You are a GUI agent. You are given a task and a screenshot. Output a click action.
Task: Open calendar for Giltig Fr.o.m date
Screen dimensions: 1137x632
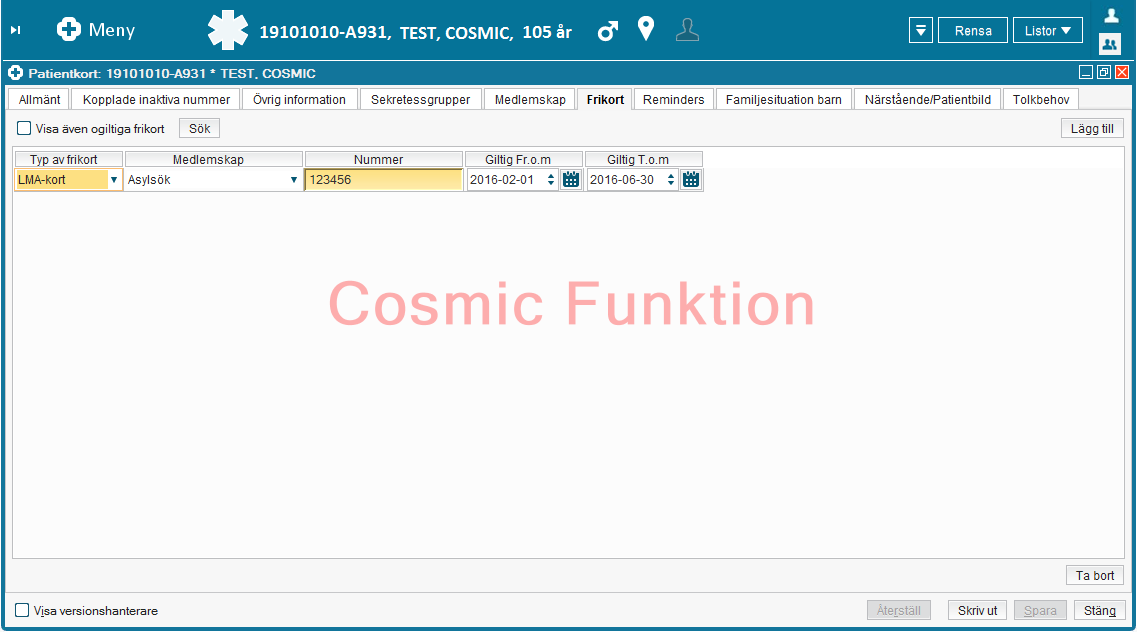click(x=571, y=180)
